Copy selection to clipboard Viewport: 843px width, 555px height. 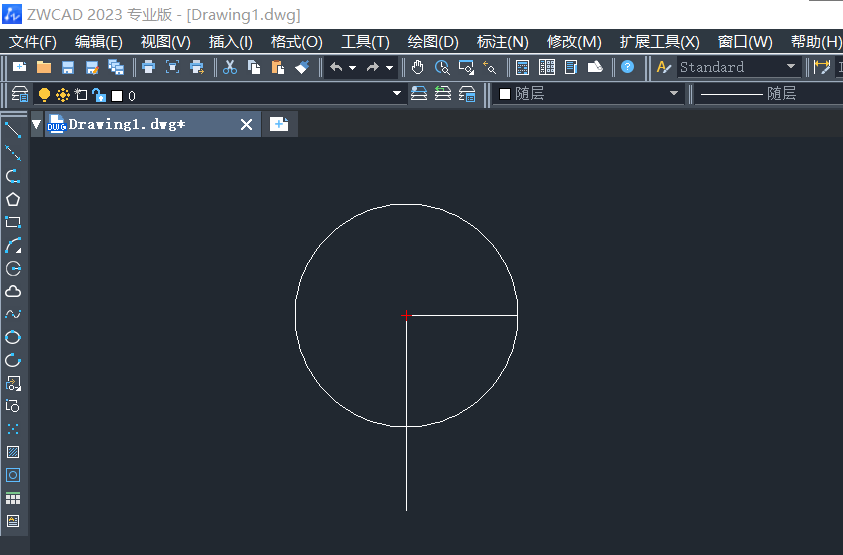coord(254,67)
